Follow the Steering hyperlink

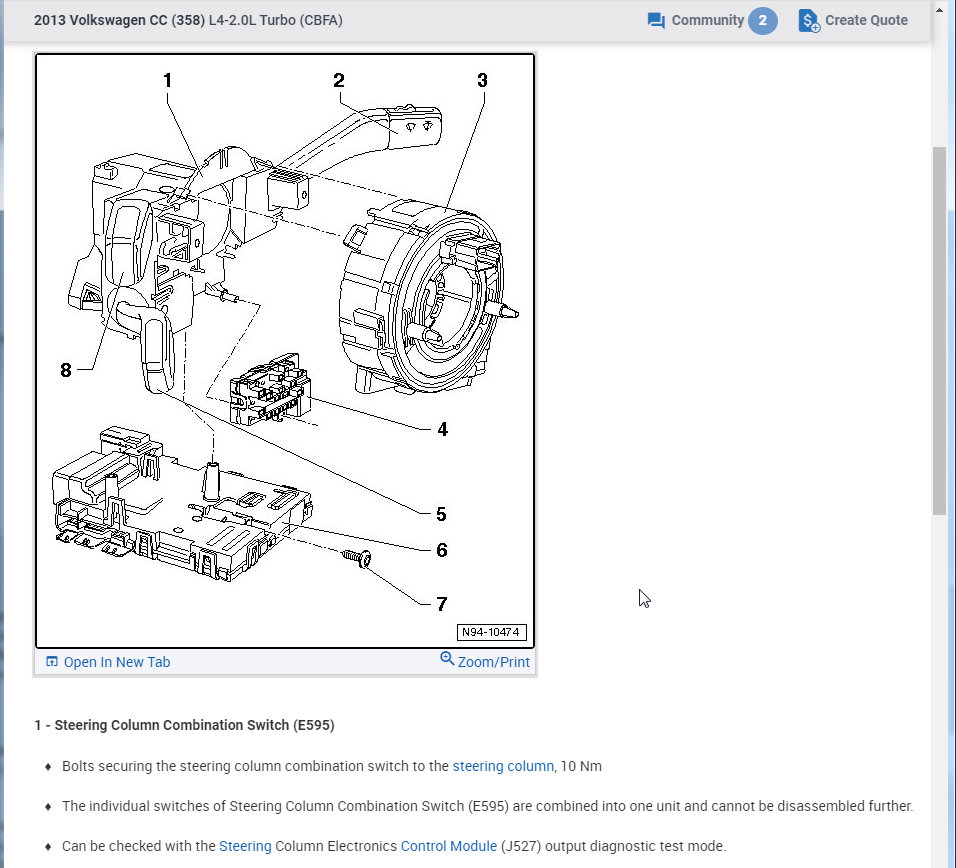coord(245,846)
